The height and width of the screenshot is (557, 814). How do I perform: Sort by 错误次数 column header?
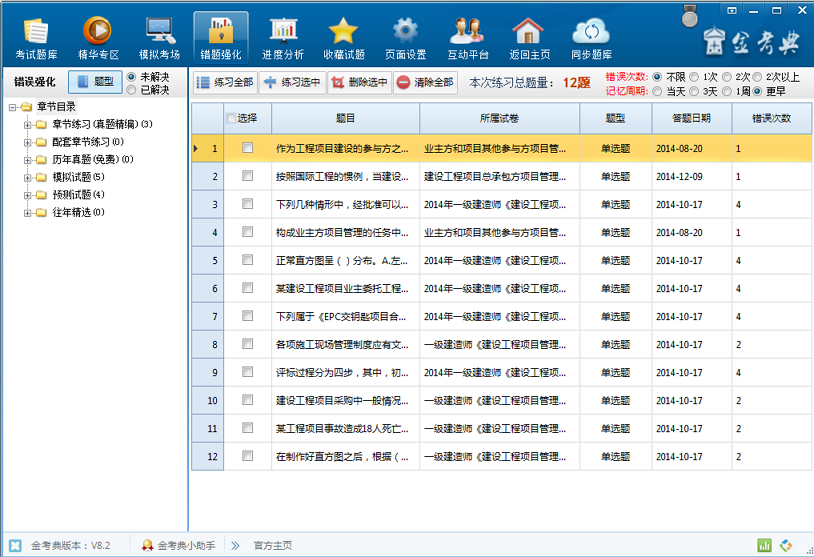[771, 118]
